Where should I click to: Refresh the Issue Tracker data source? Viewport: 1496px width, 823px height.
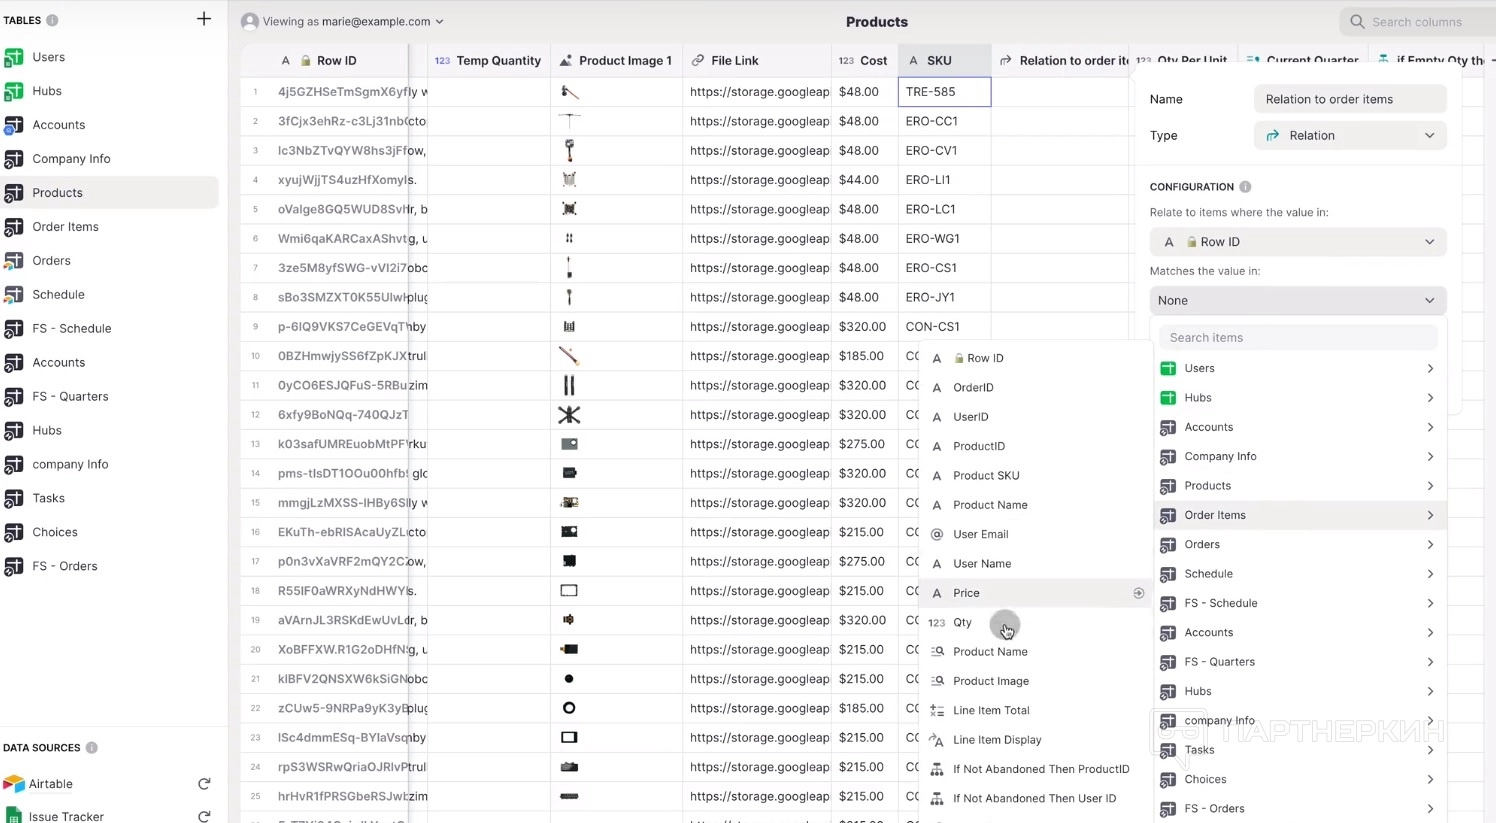click(204, 816)
